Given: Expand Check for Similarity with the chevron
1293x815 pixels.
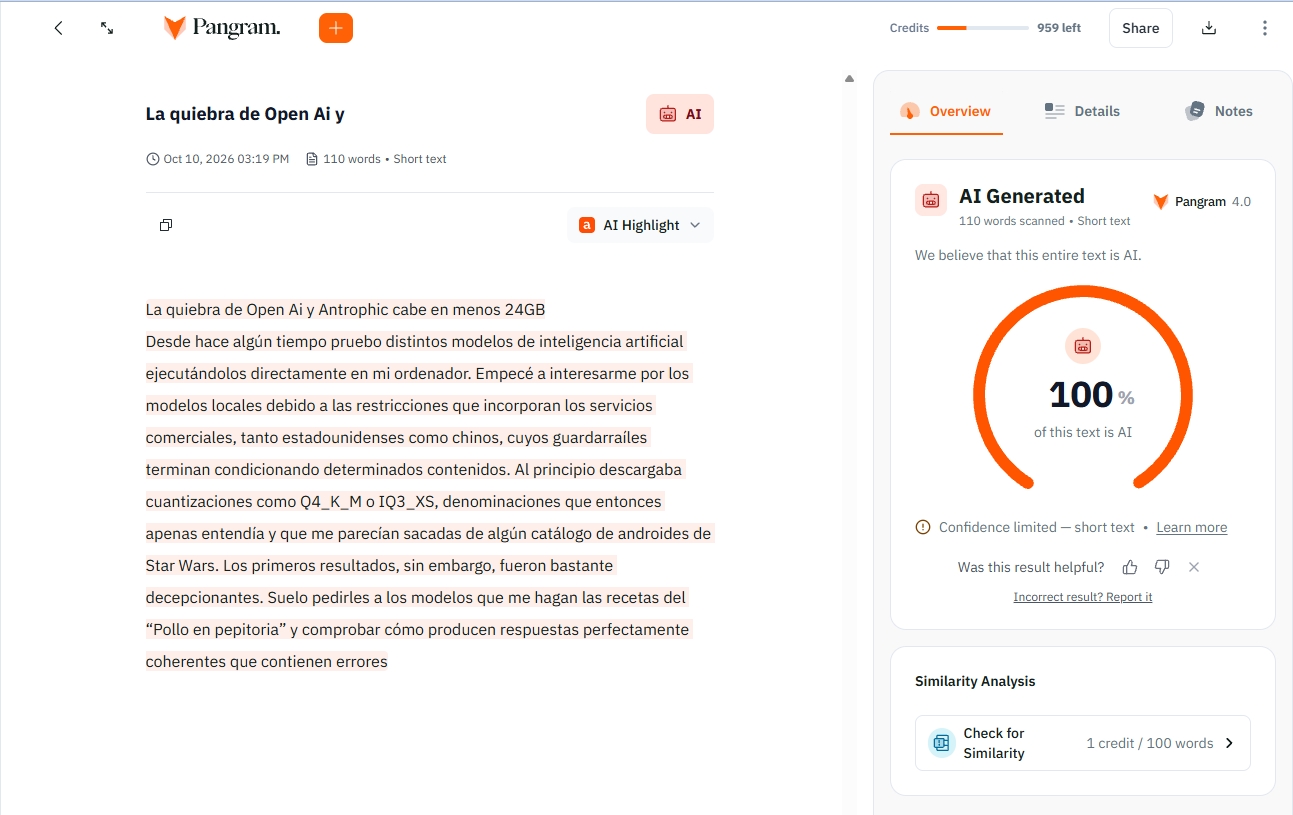Looking at the screenshot, I should (x=1230, y=743).
